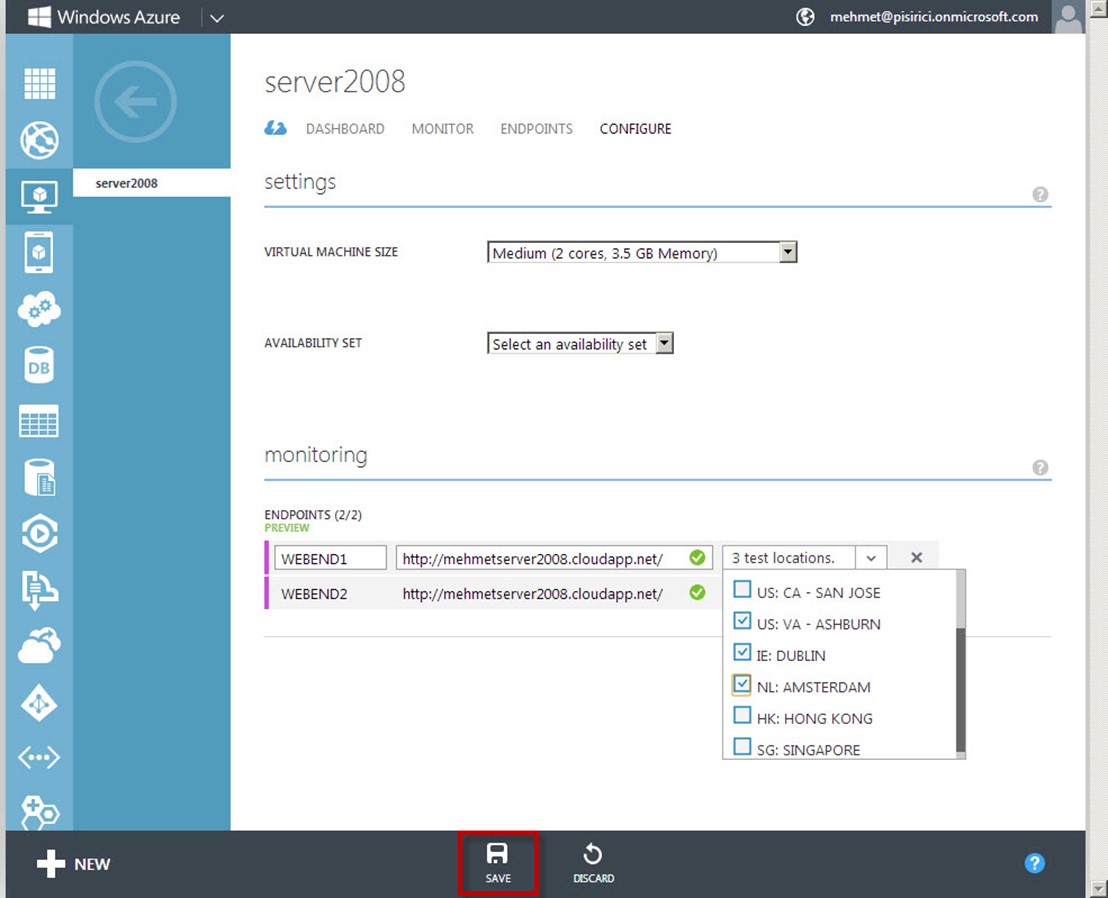Screen dimensions: 1108x898
Task: Click the globe language icon near account
Action: tap(806, 17)
